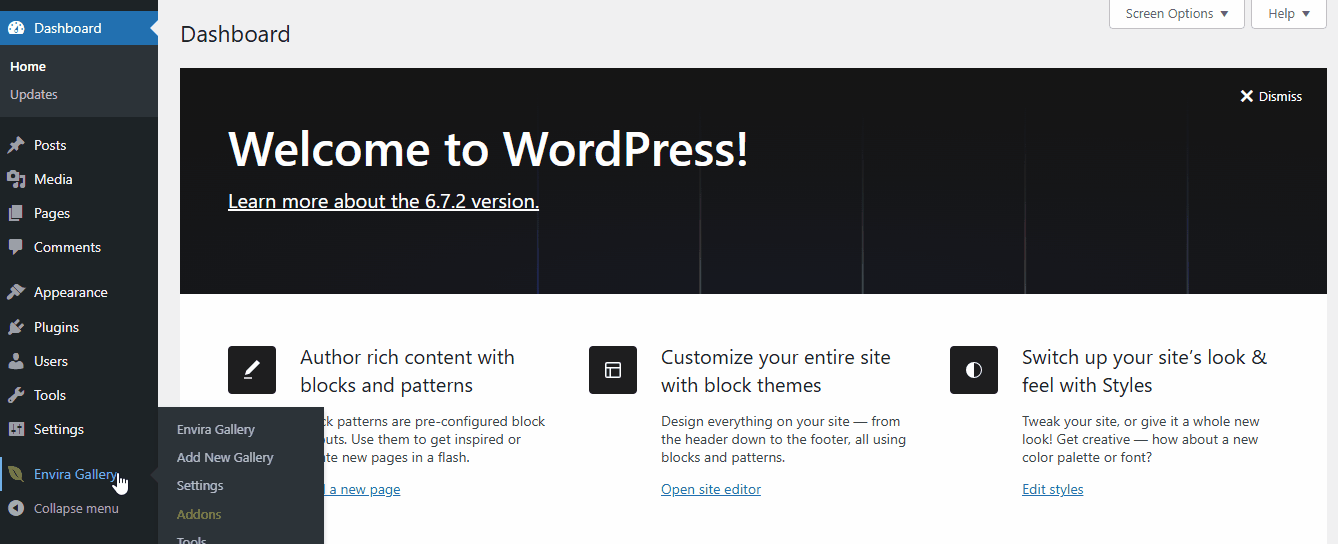Click the Posts pushpin icon
This screenshot has height=544, width=1338.
tap(16, 145)
